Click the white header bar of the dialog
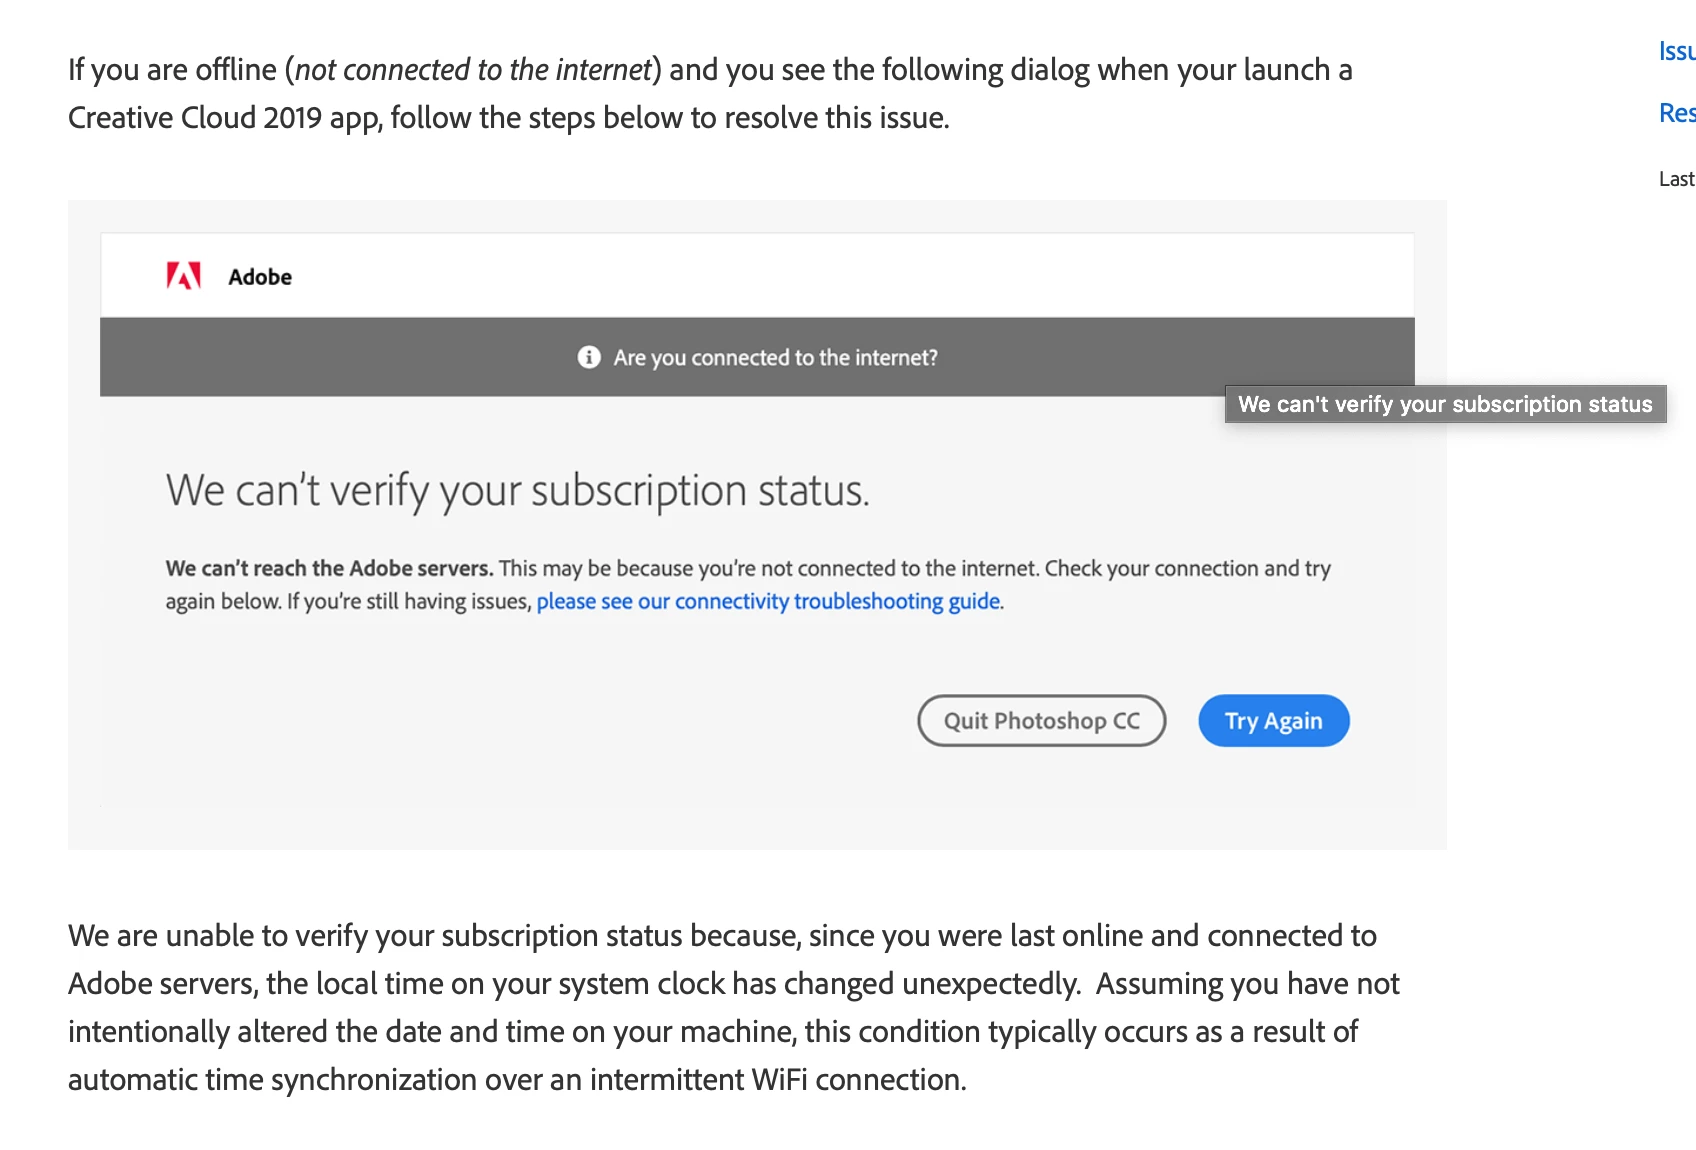 click(x=757, y=276)
